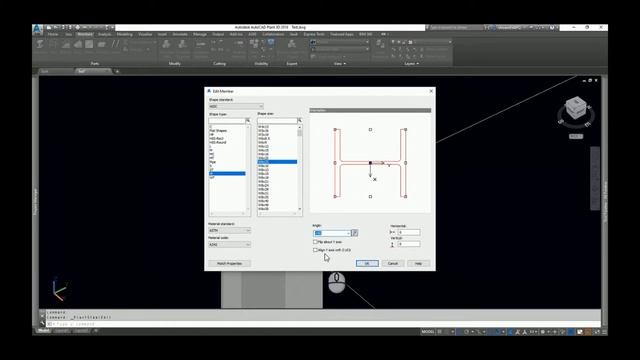The width and height of the screenshot is (640, 360).
Task: Click the ViewCube in the drawing area
Action: tap(576, 109)
